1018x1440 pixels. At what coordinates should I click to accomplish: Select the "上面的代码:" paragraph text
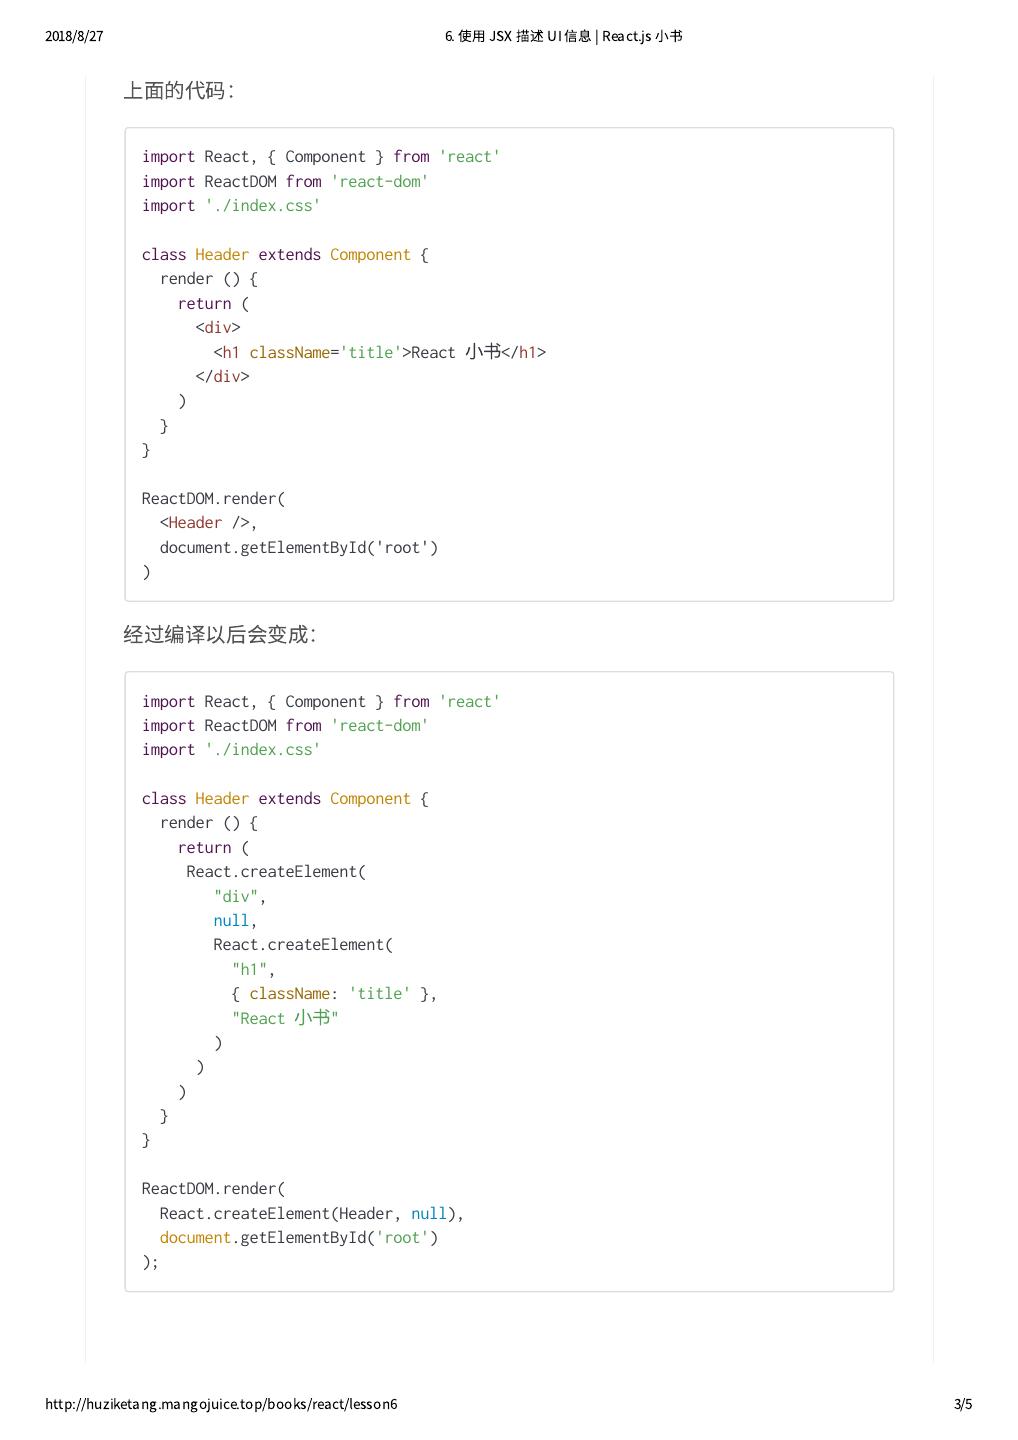coord(179,91)
